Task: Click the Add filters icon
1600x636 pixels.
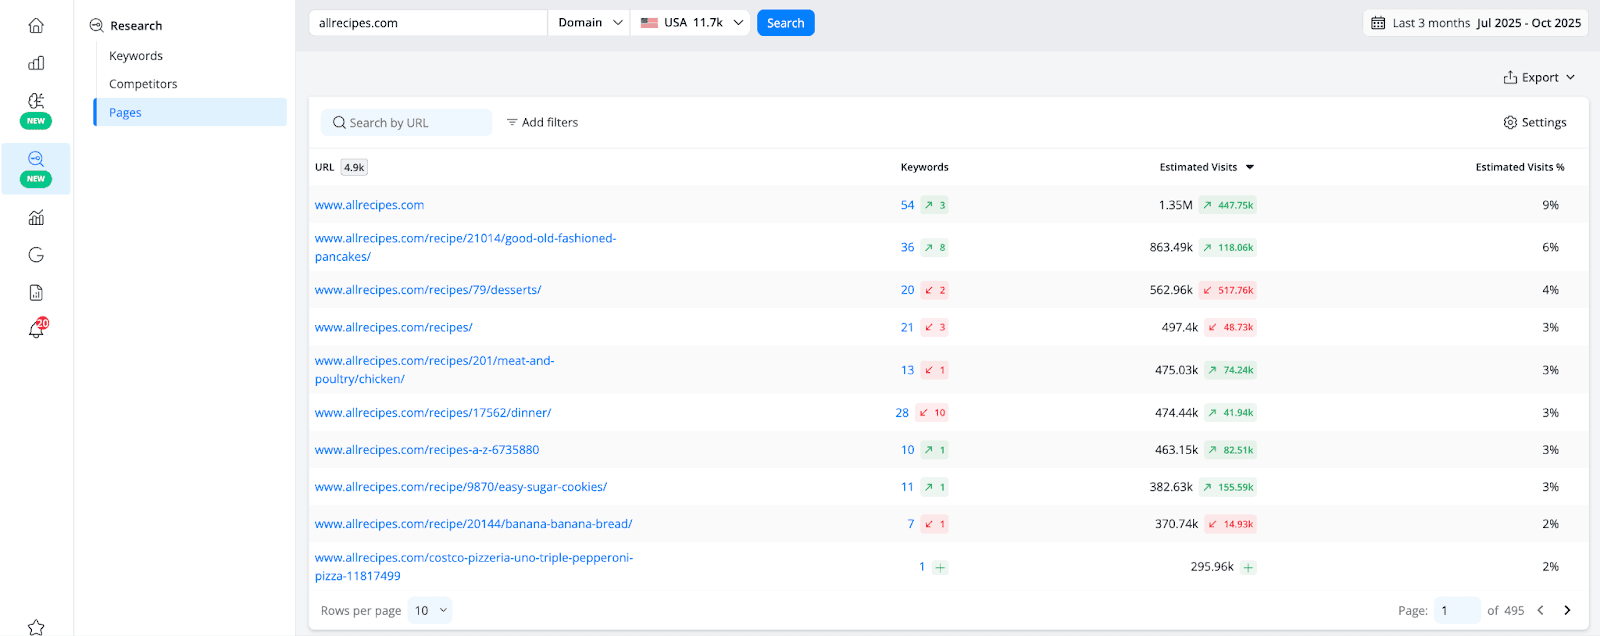Action: point(512,122)
